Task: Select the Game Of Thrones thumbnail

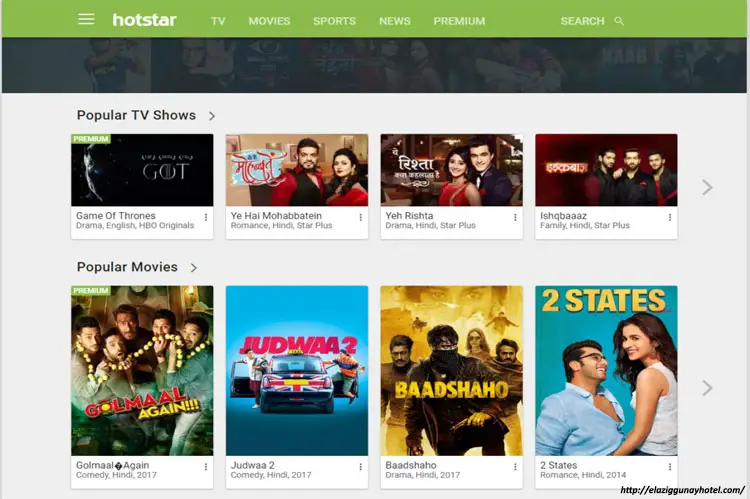Action: point(142,170)
